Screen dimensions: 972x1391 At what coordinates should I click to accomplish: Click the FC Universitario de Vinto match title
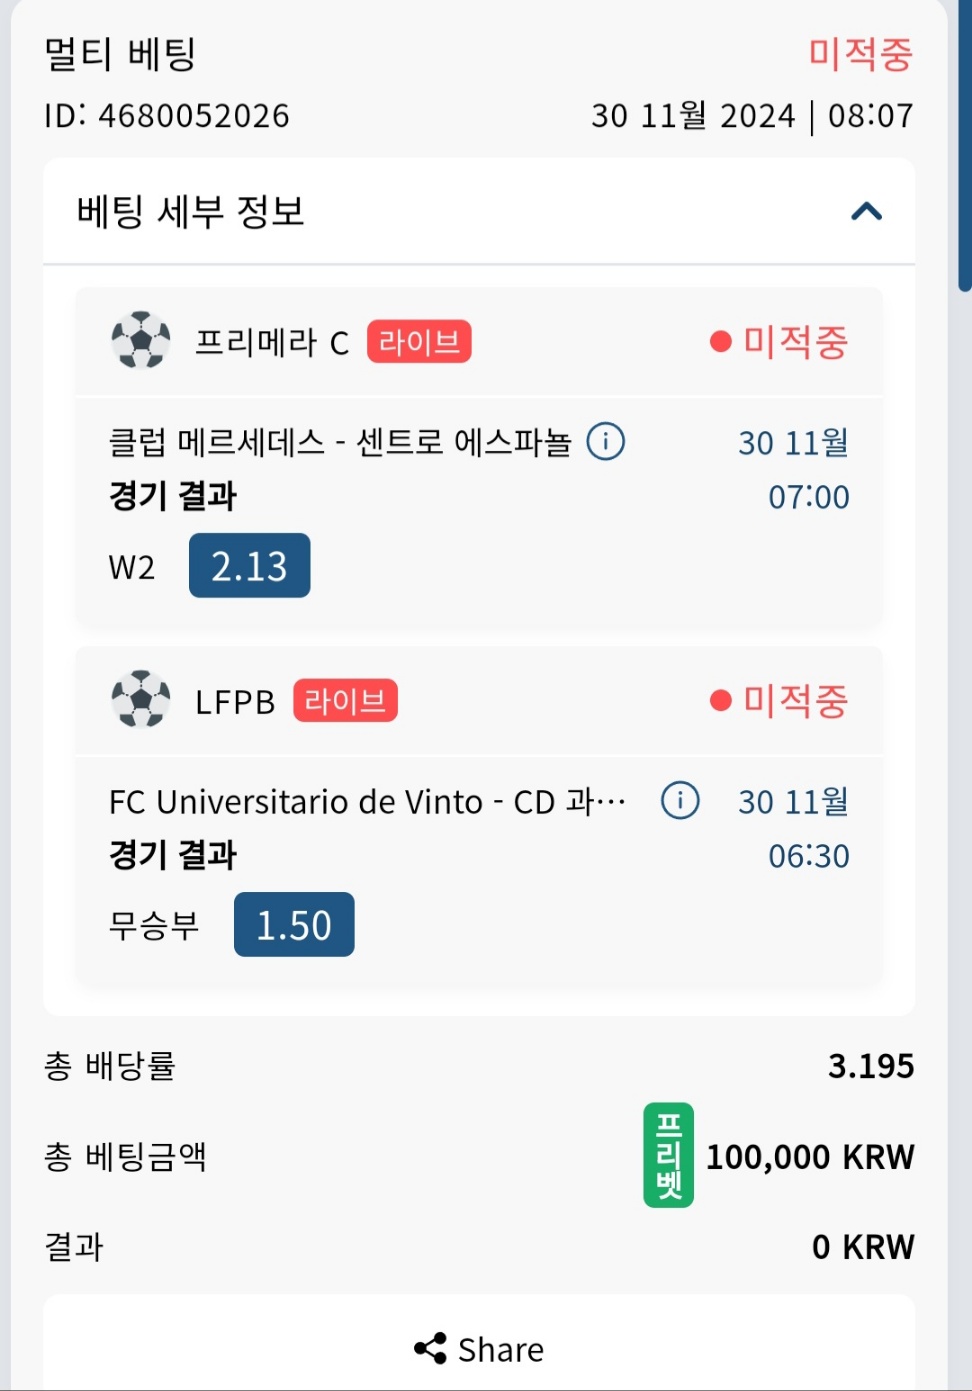point(367,801)
